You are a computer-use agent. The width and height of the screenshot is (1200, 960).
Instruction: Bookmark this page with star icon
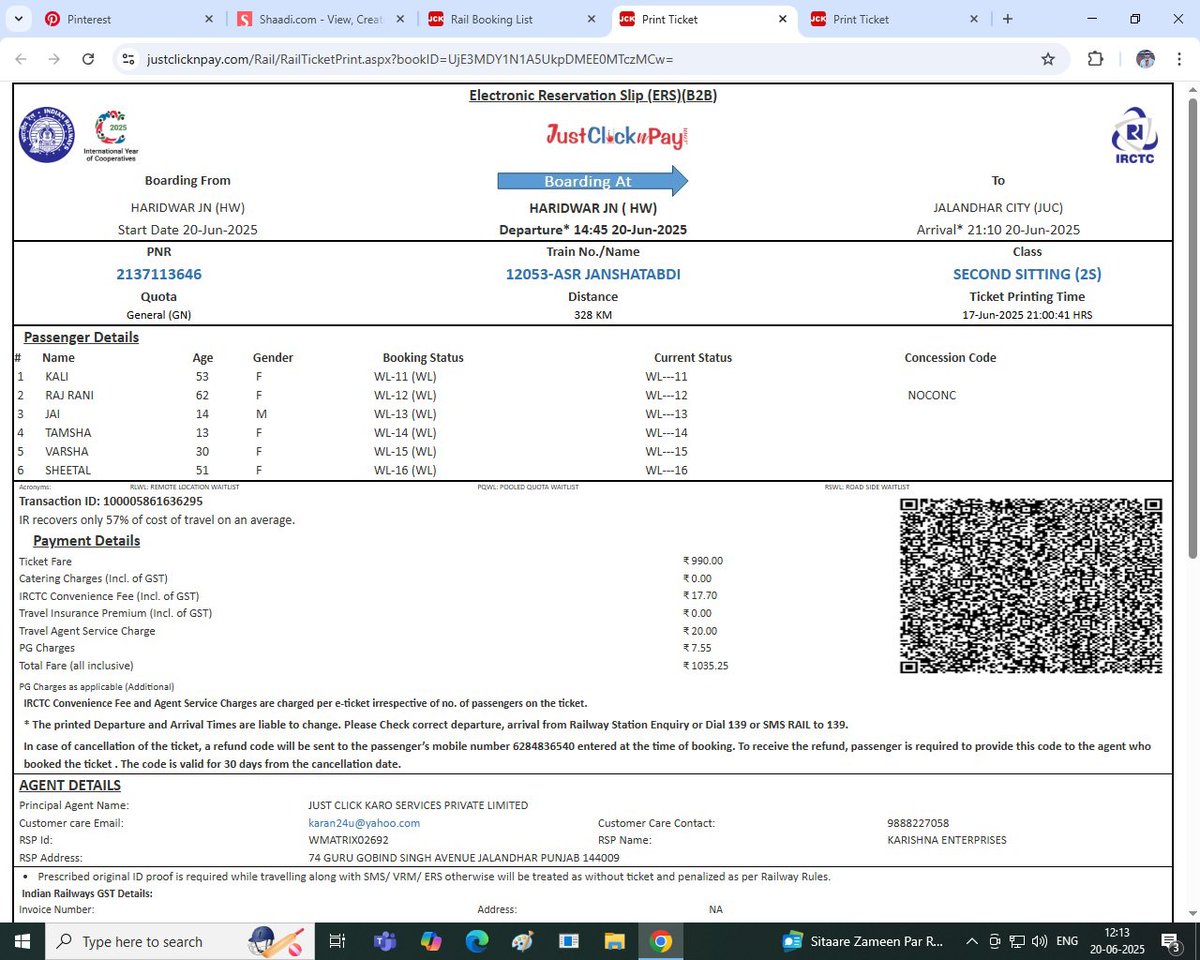[x=1048, y=59]
